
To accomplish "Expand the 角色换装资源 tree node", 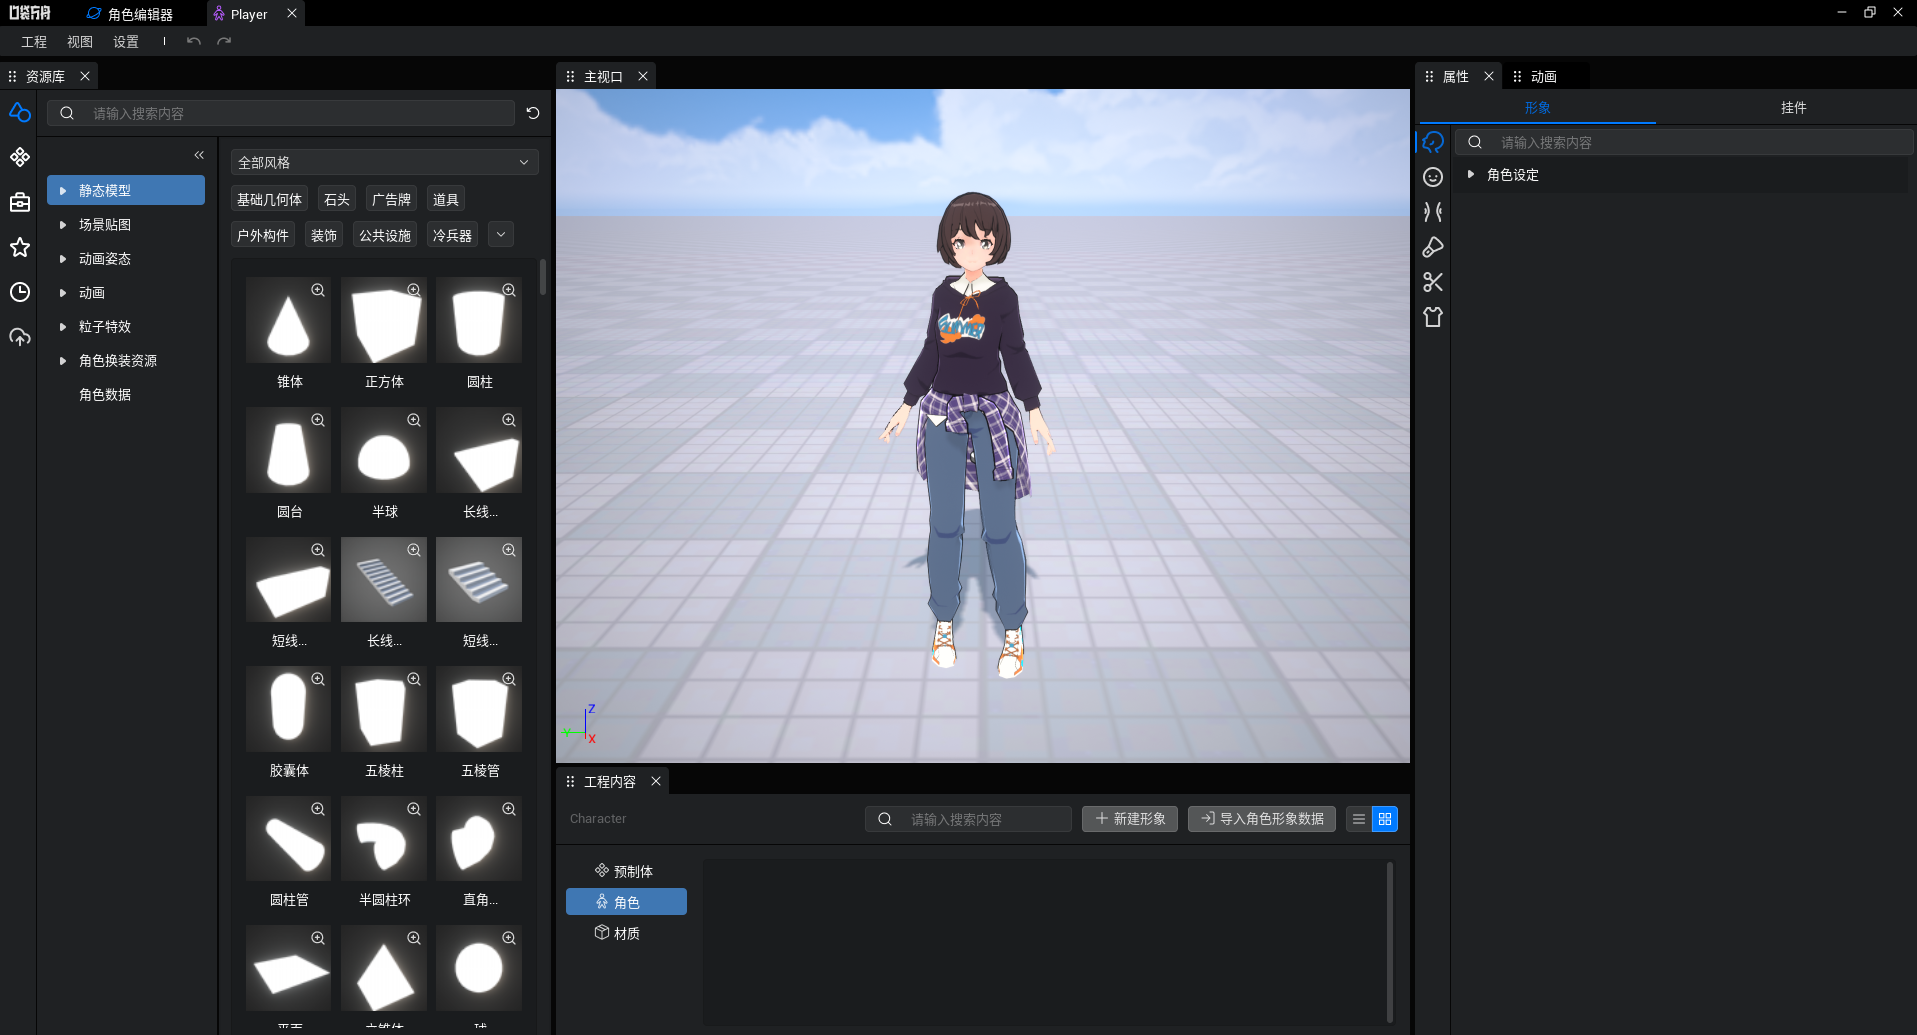I will (63, 361).
